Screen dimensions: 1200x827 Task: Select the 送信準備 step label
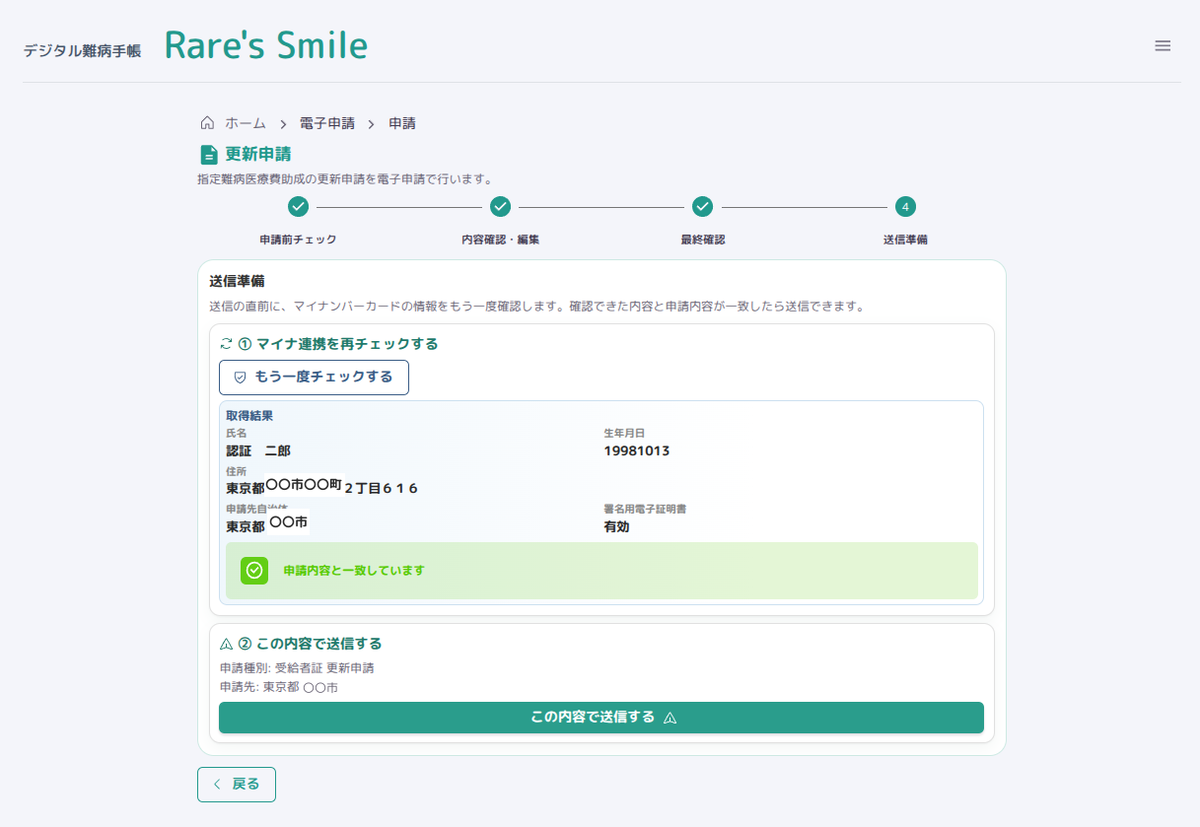point(905,240)
